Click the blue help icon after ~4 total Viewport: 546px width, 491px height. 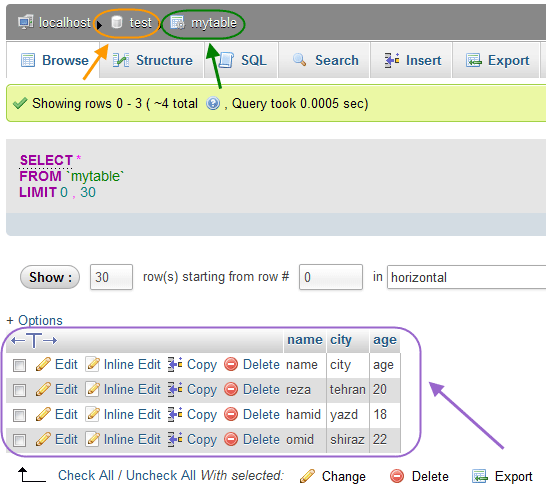pyautogui.click(x=213, y=103)
